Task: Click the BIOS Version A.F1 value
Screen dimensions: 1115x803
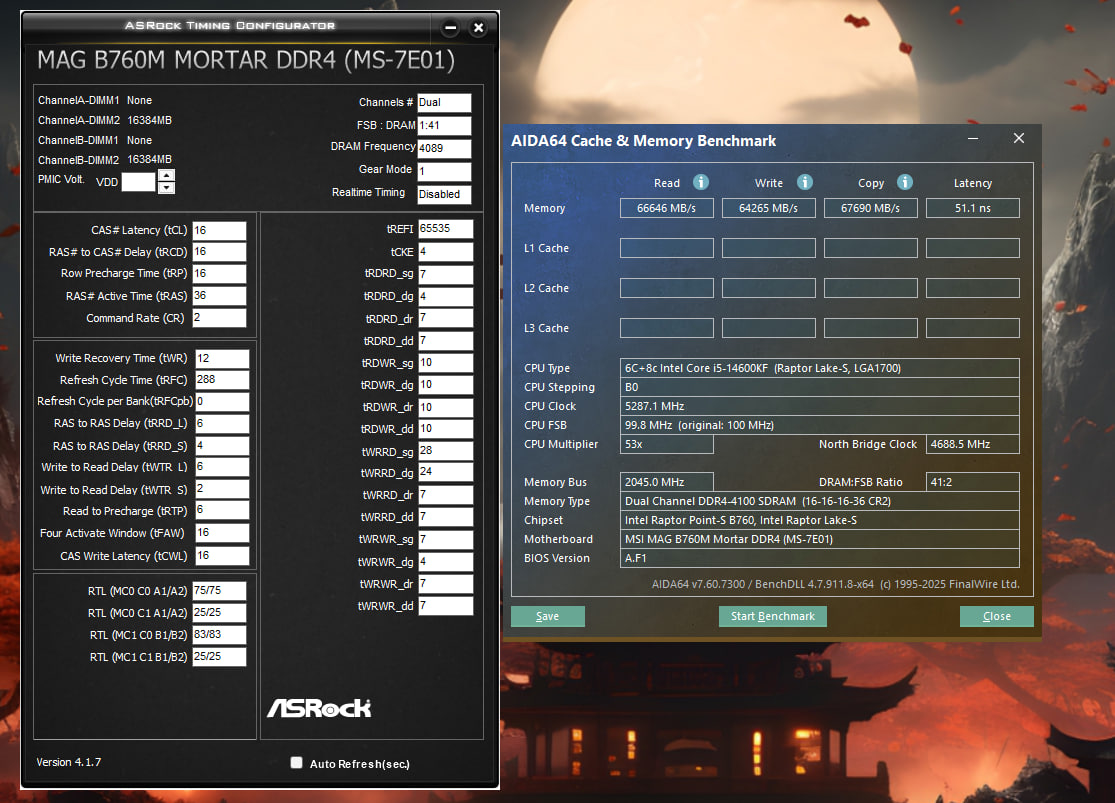Action: 819,558
